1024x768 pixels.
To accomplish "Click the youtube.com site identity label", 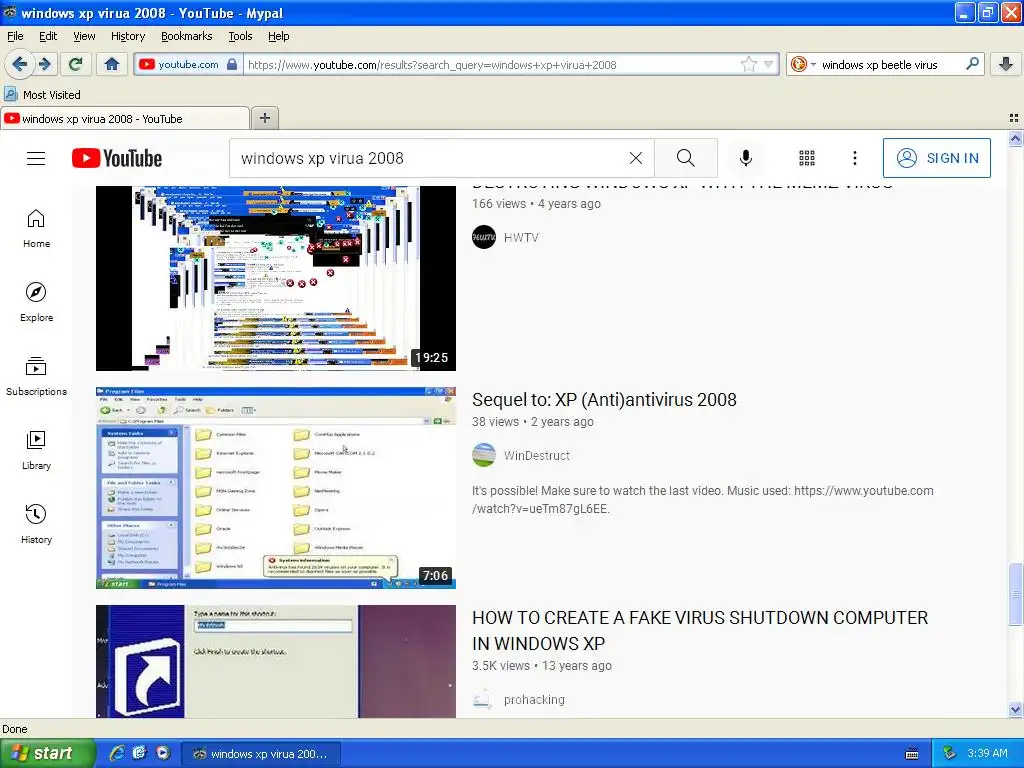I will (x=188, y=64).
